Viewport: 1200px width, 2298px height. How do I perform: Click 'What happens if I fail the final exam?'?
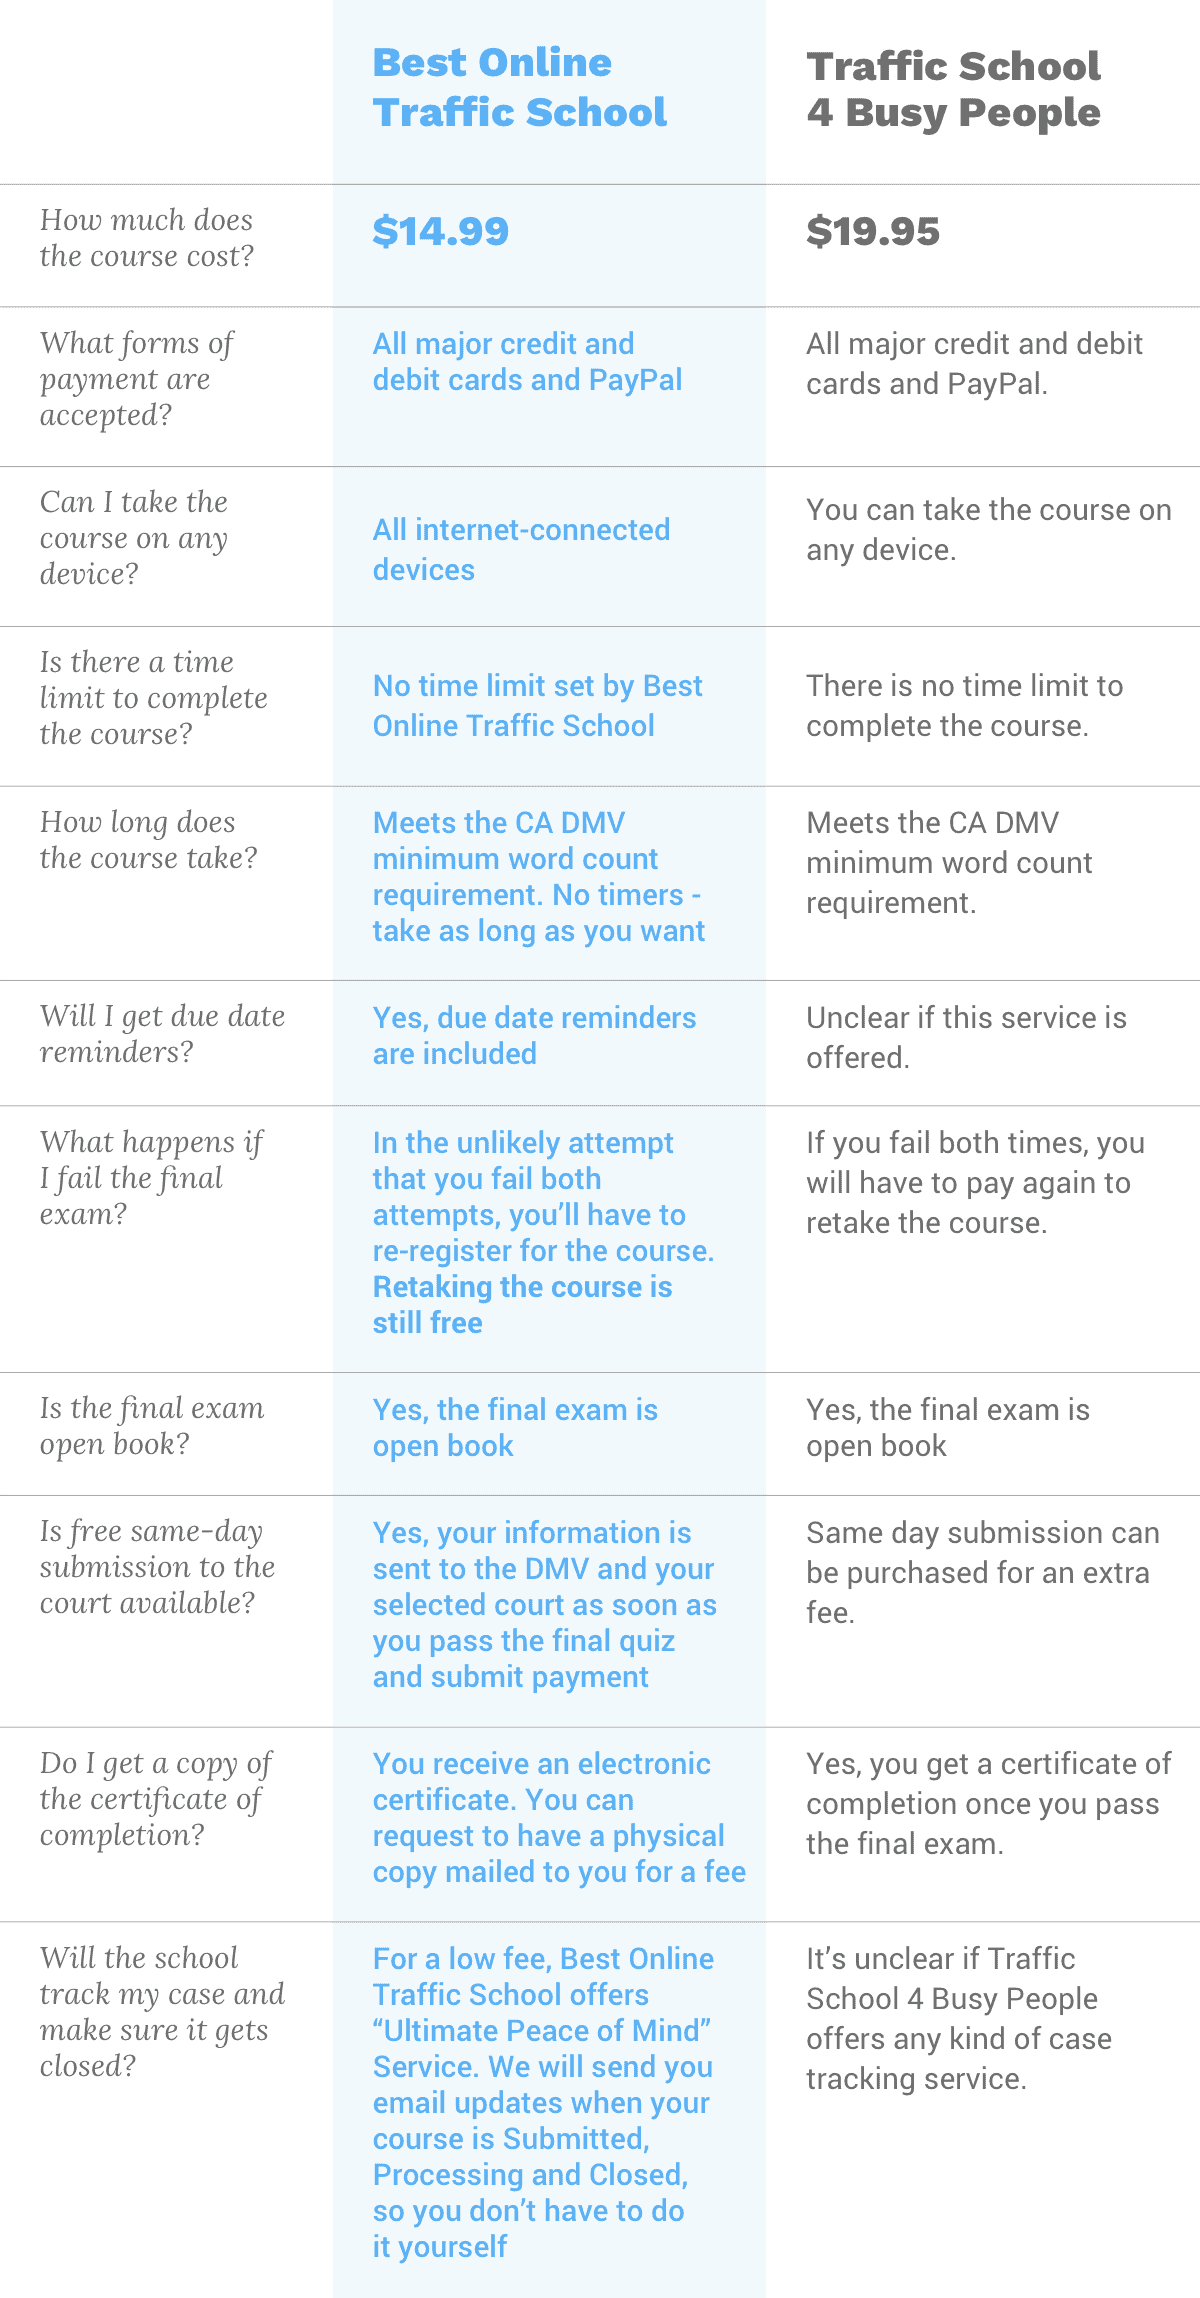[151, 1178]
